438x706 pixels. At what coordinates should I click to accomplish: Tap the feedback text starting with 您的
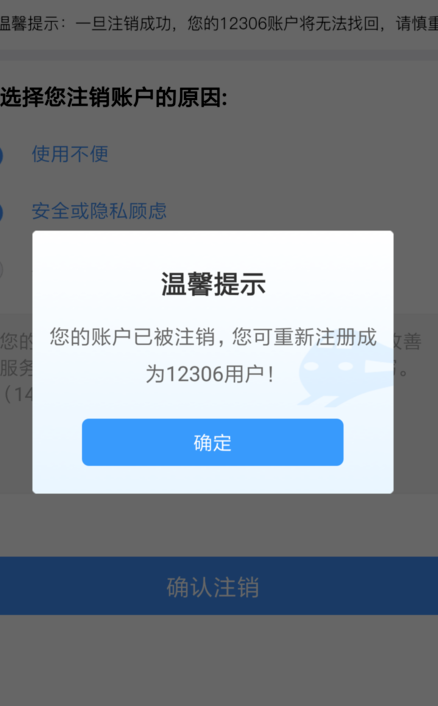tap(16, 341)
